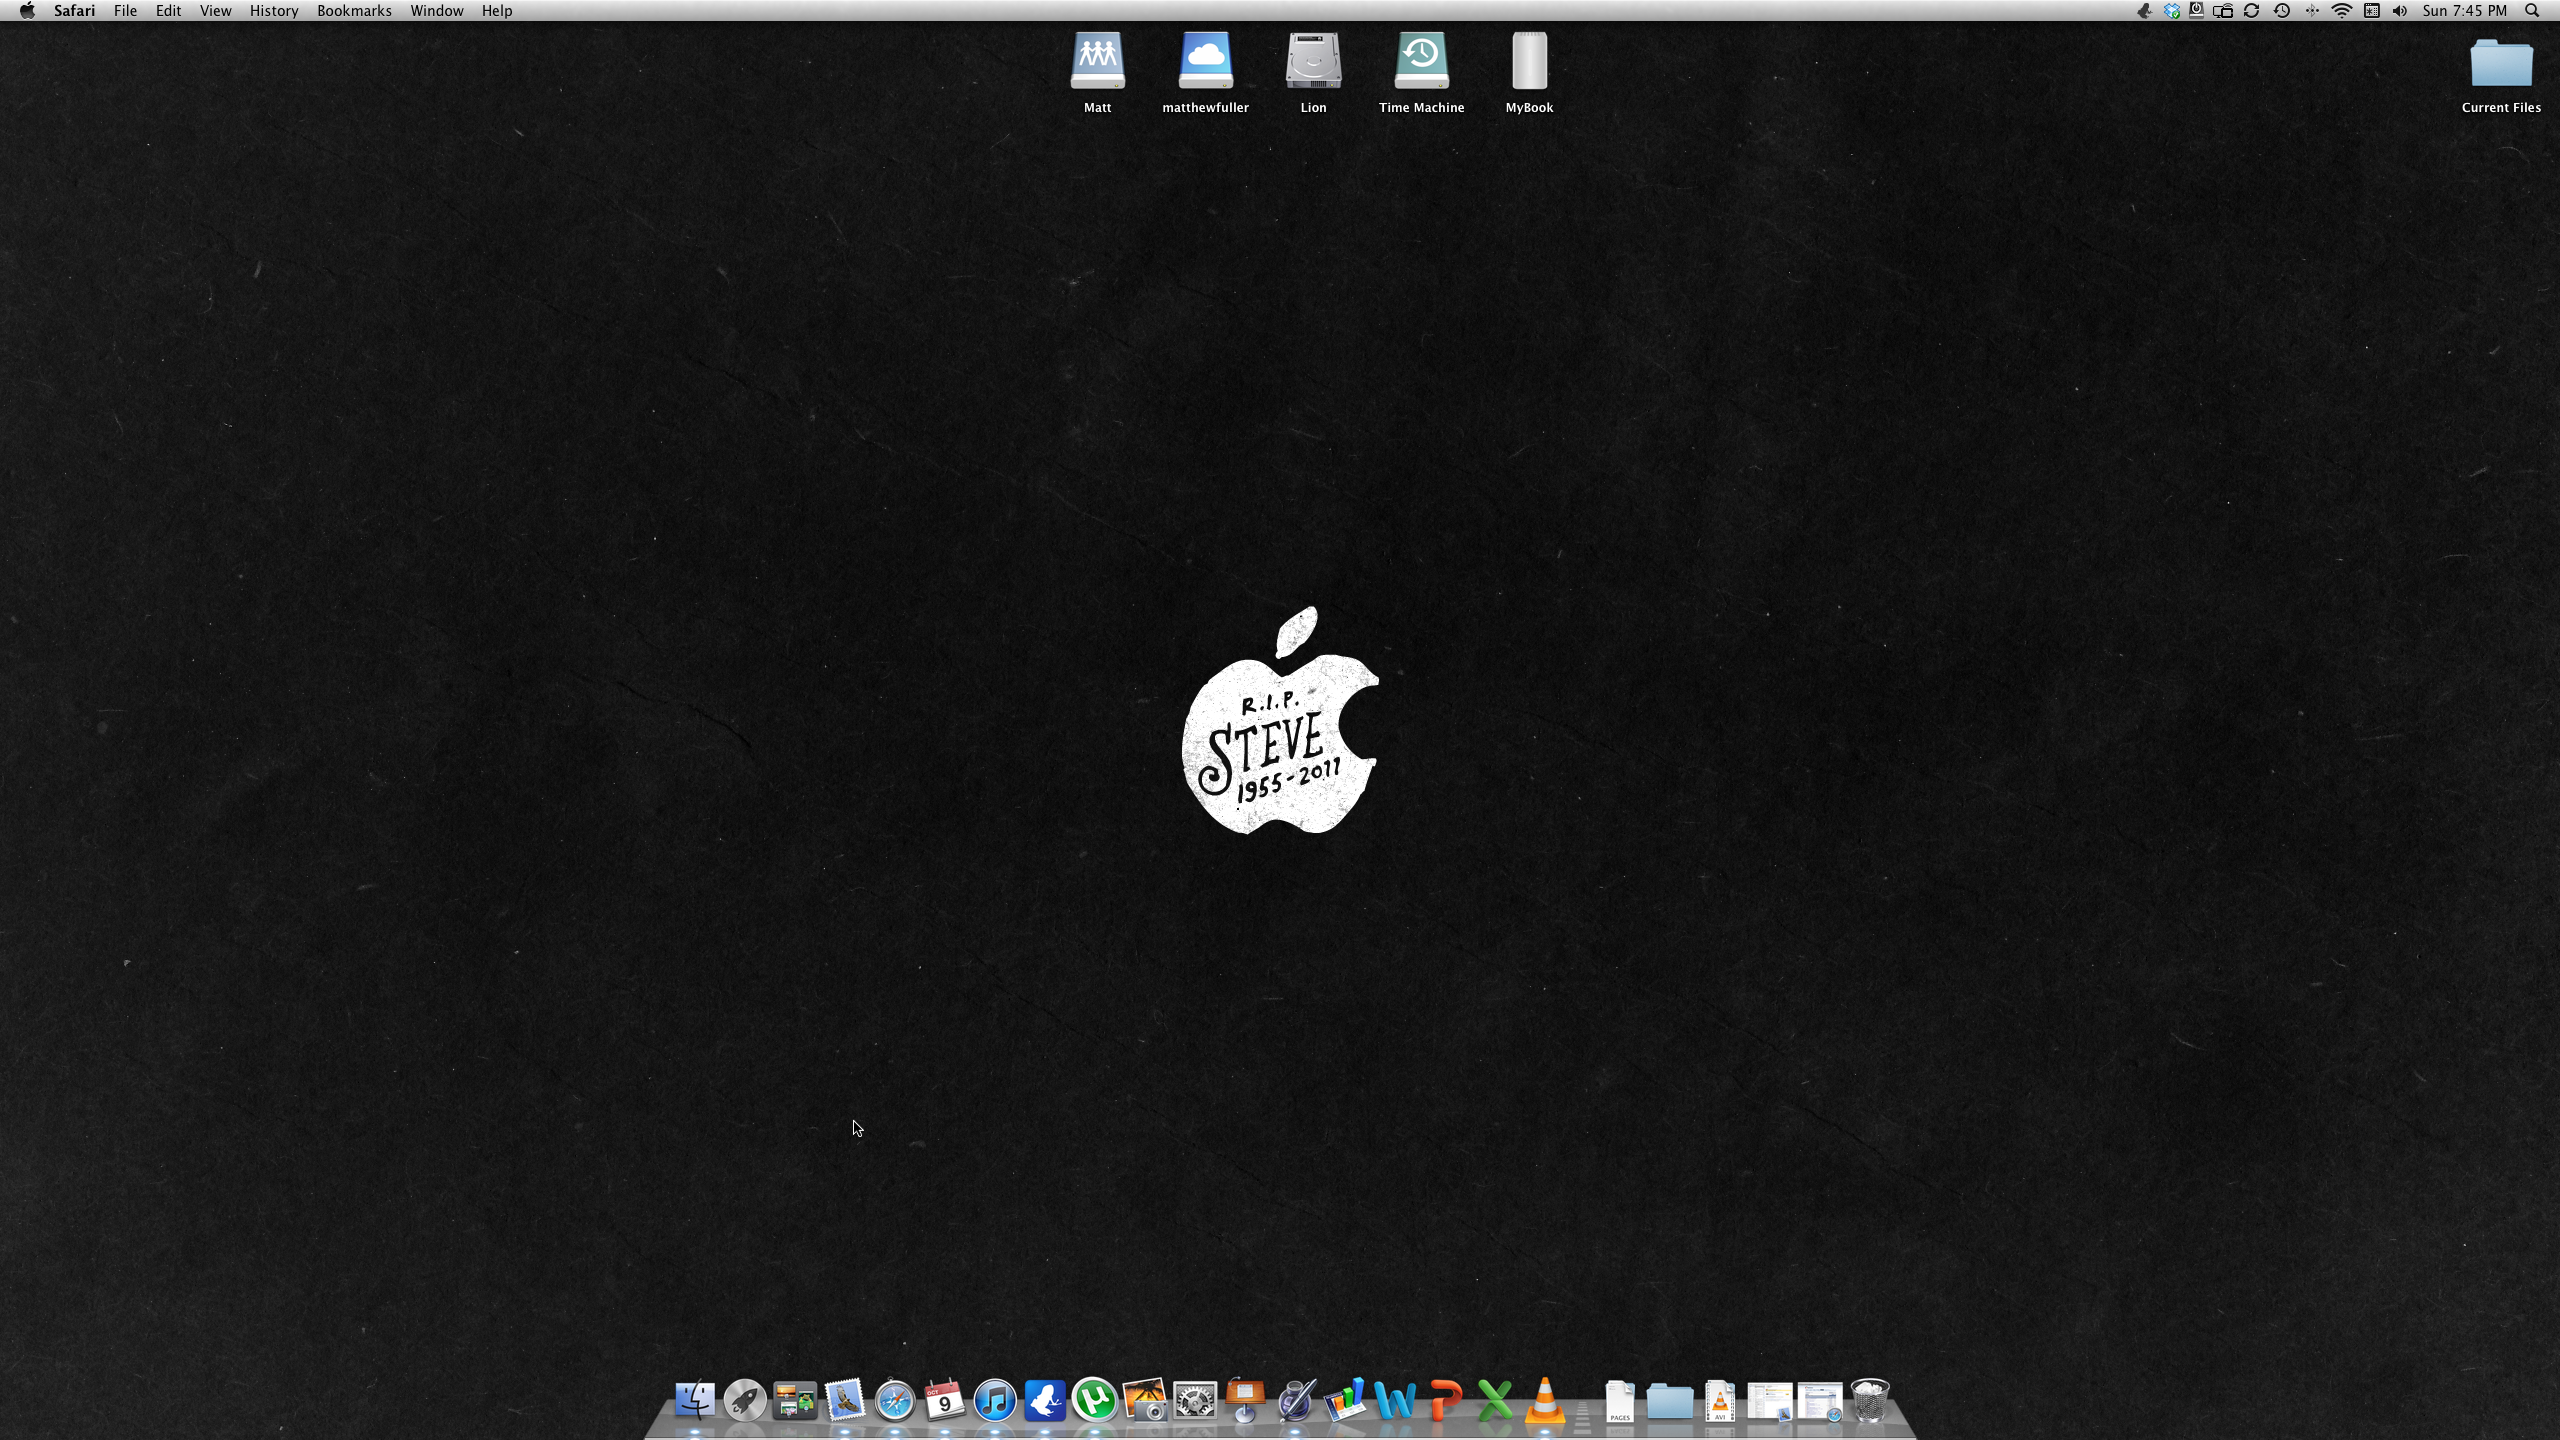Select the Time Machine drive on desktop
The image size is (2560, 1440).
coord(1421,62)
